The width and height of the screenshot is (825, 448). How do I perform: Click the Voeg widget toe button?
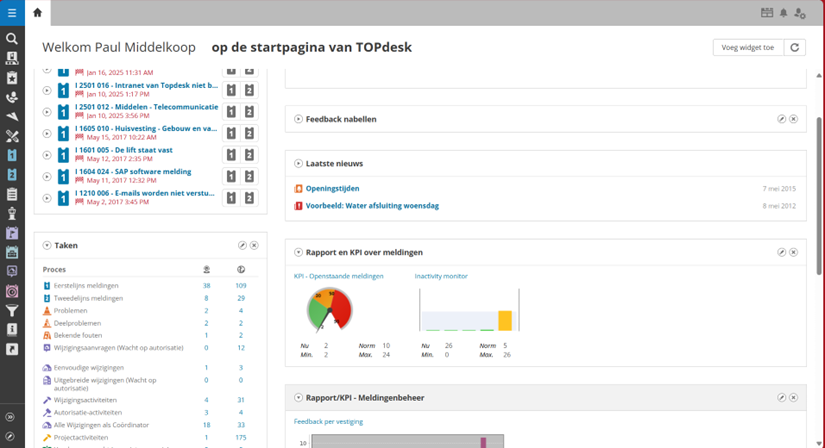748,47
